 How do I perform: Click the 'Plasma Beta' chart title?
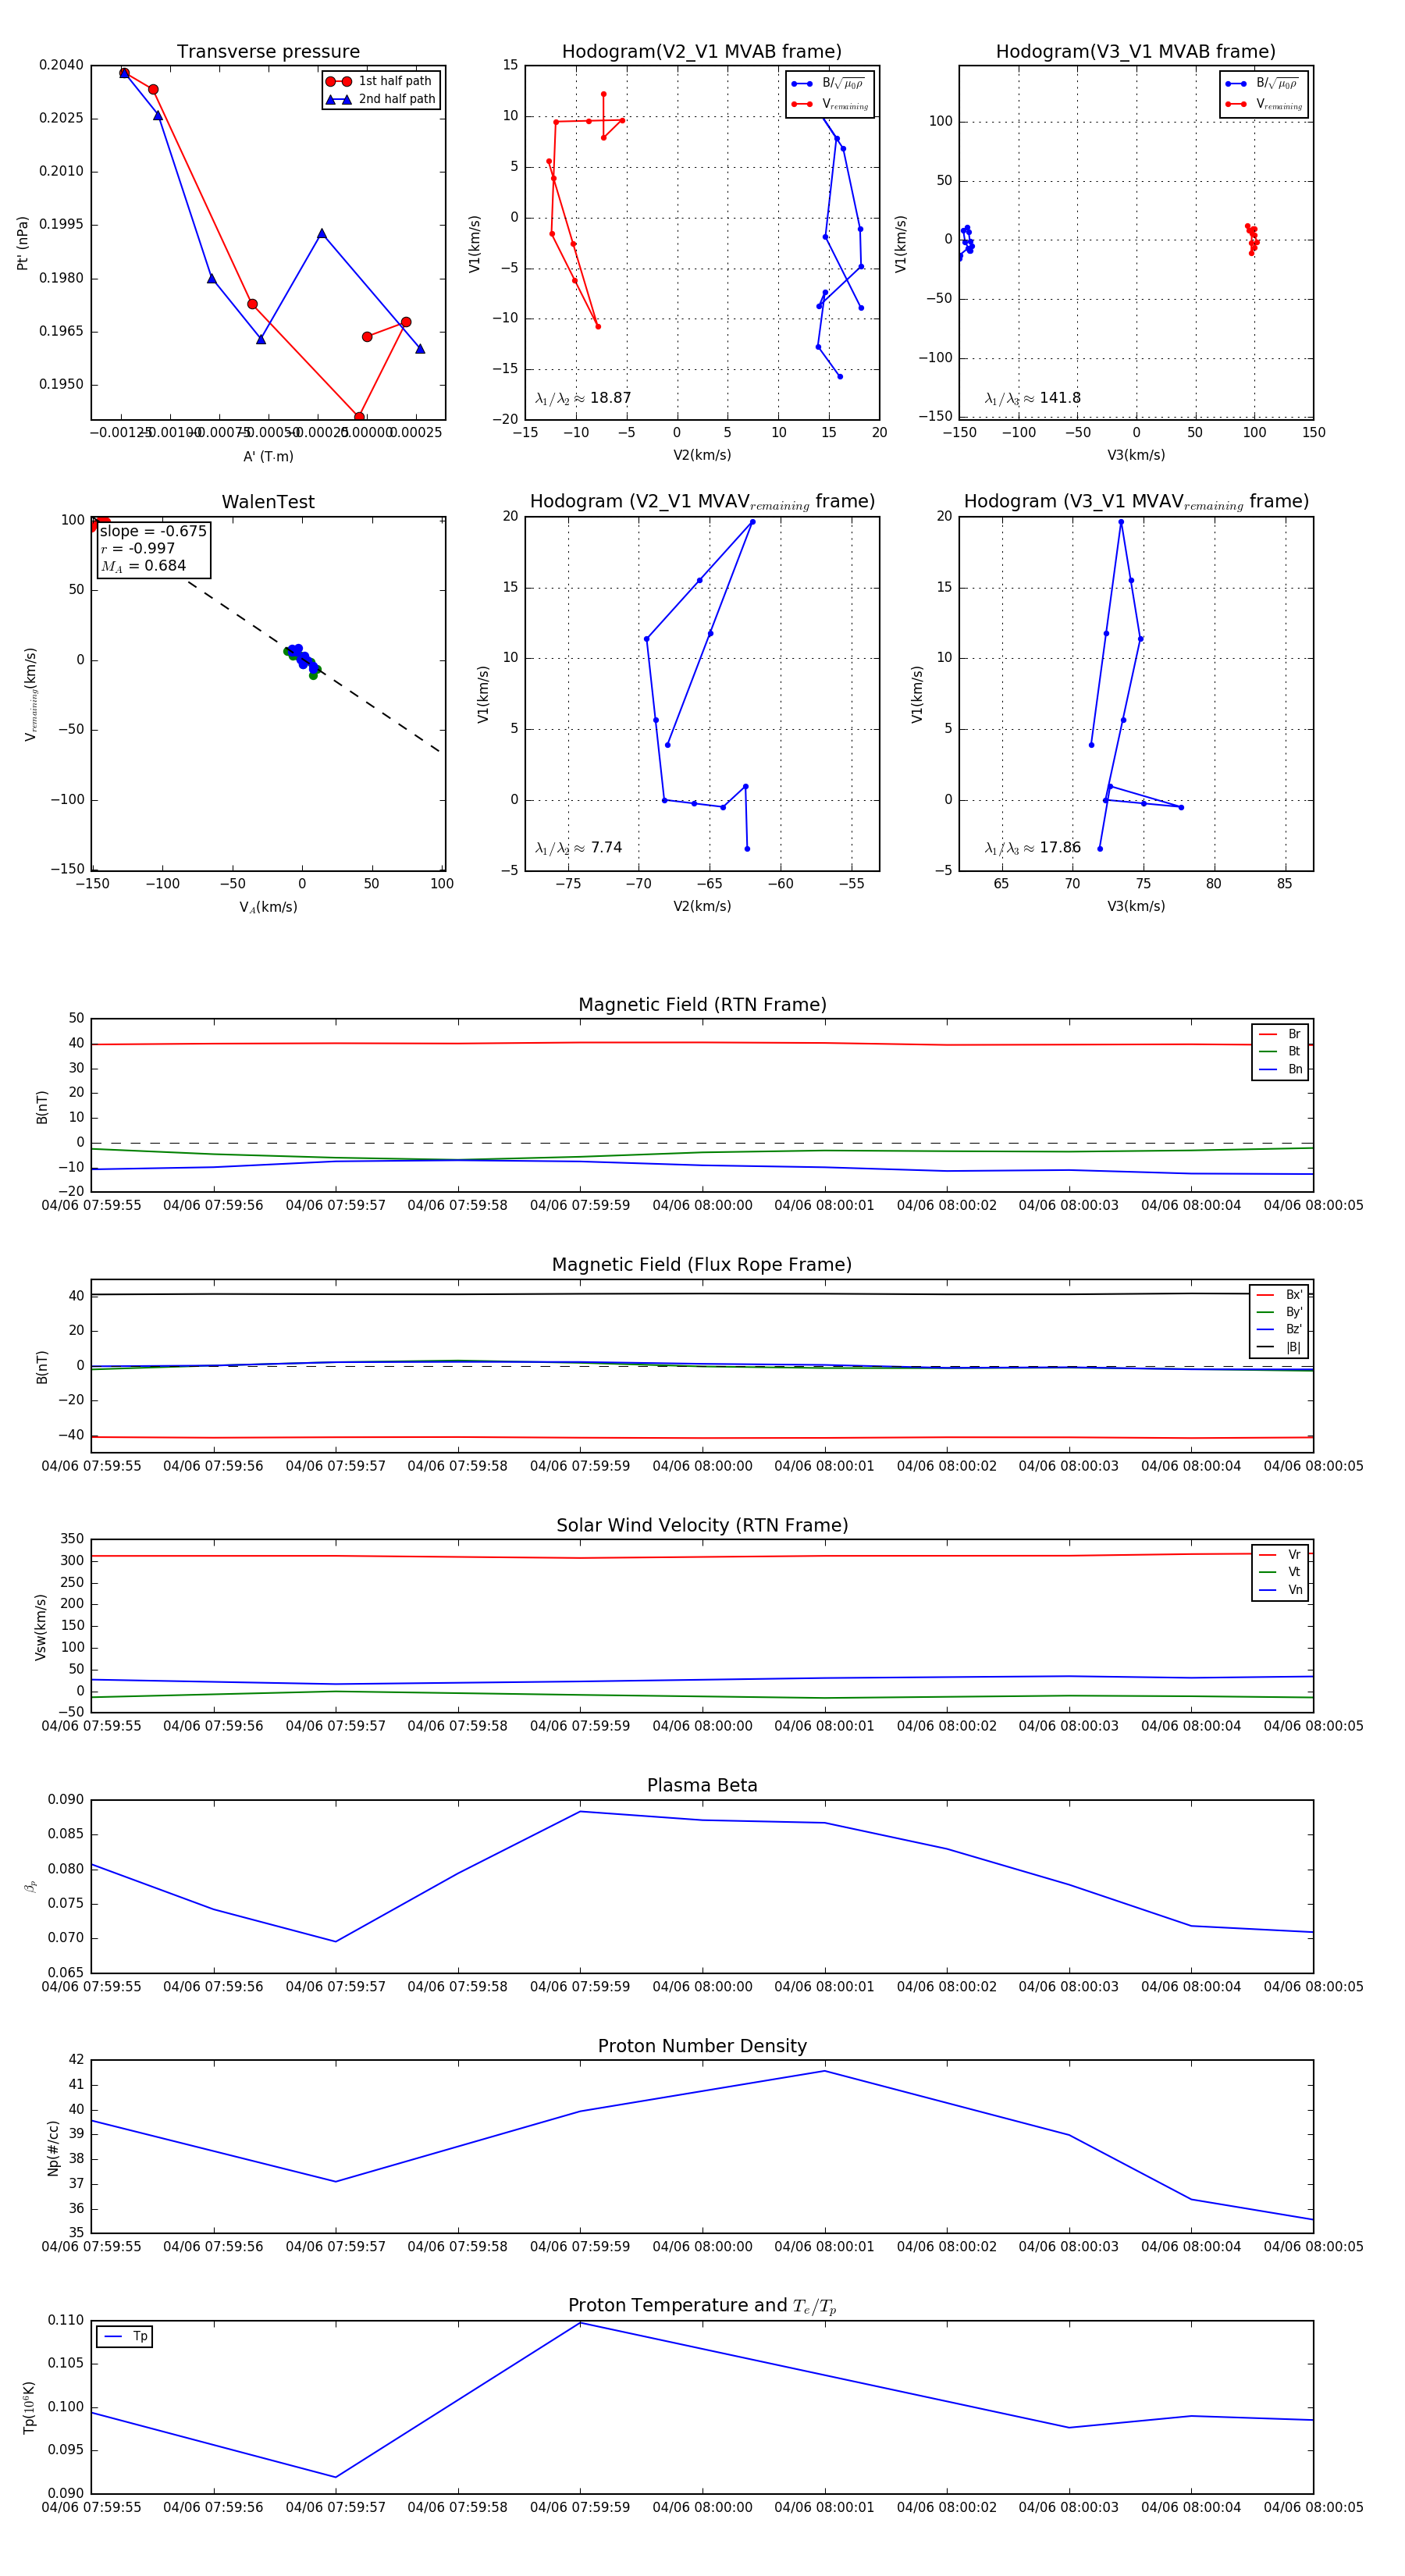702,1785
